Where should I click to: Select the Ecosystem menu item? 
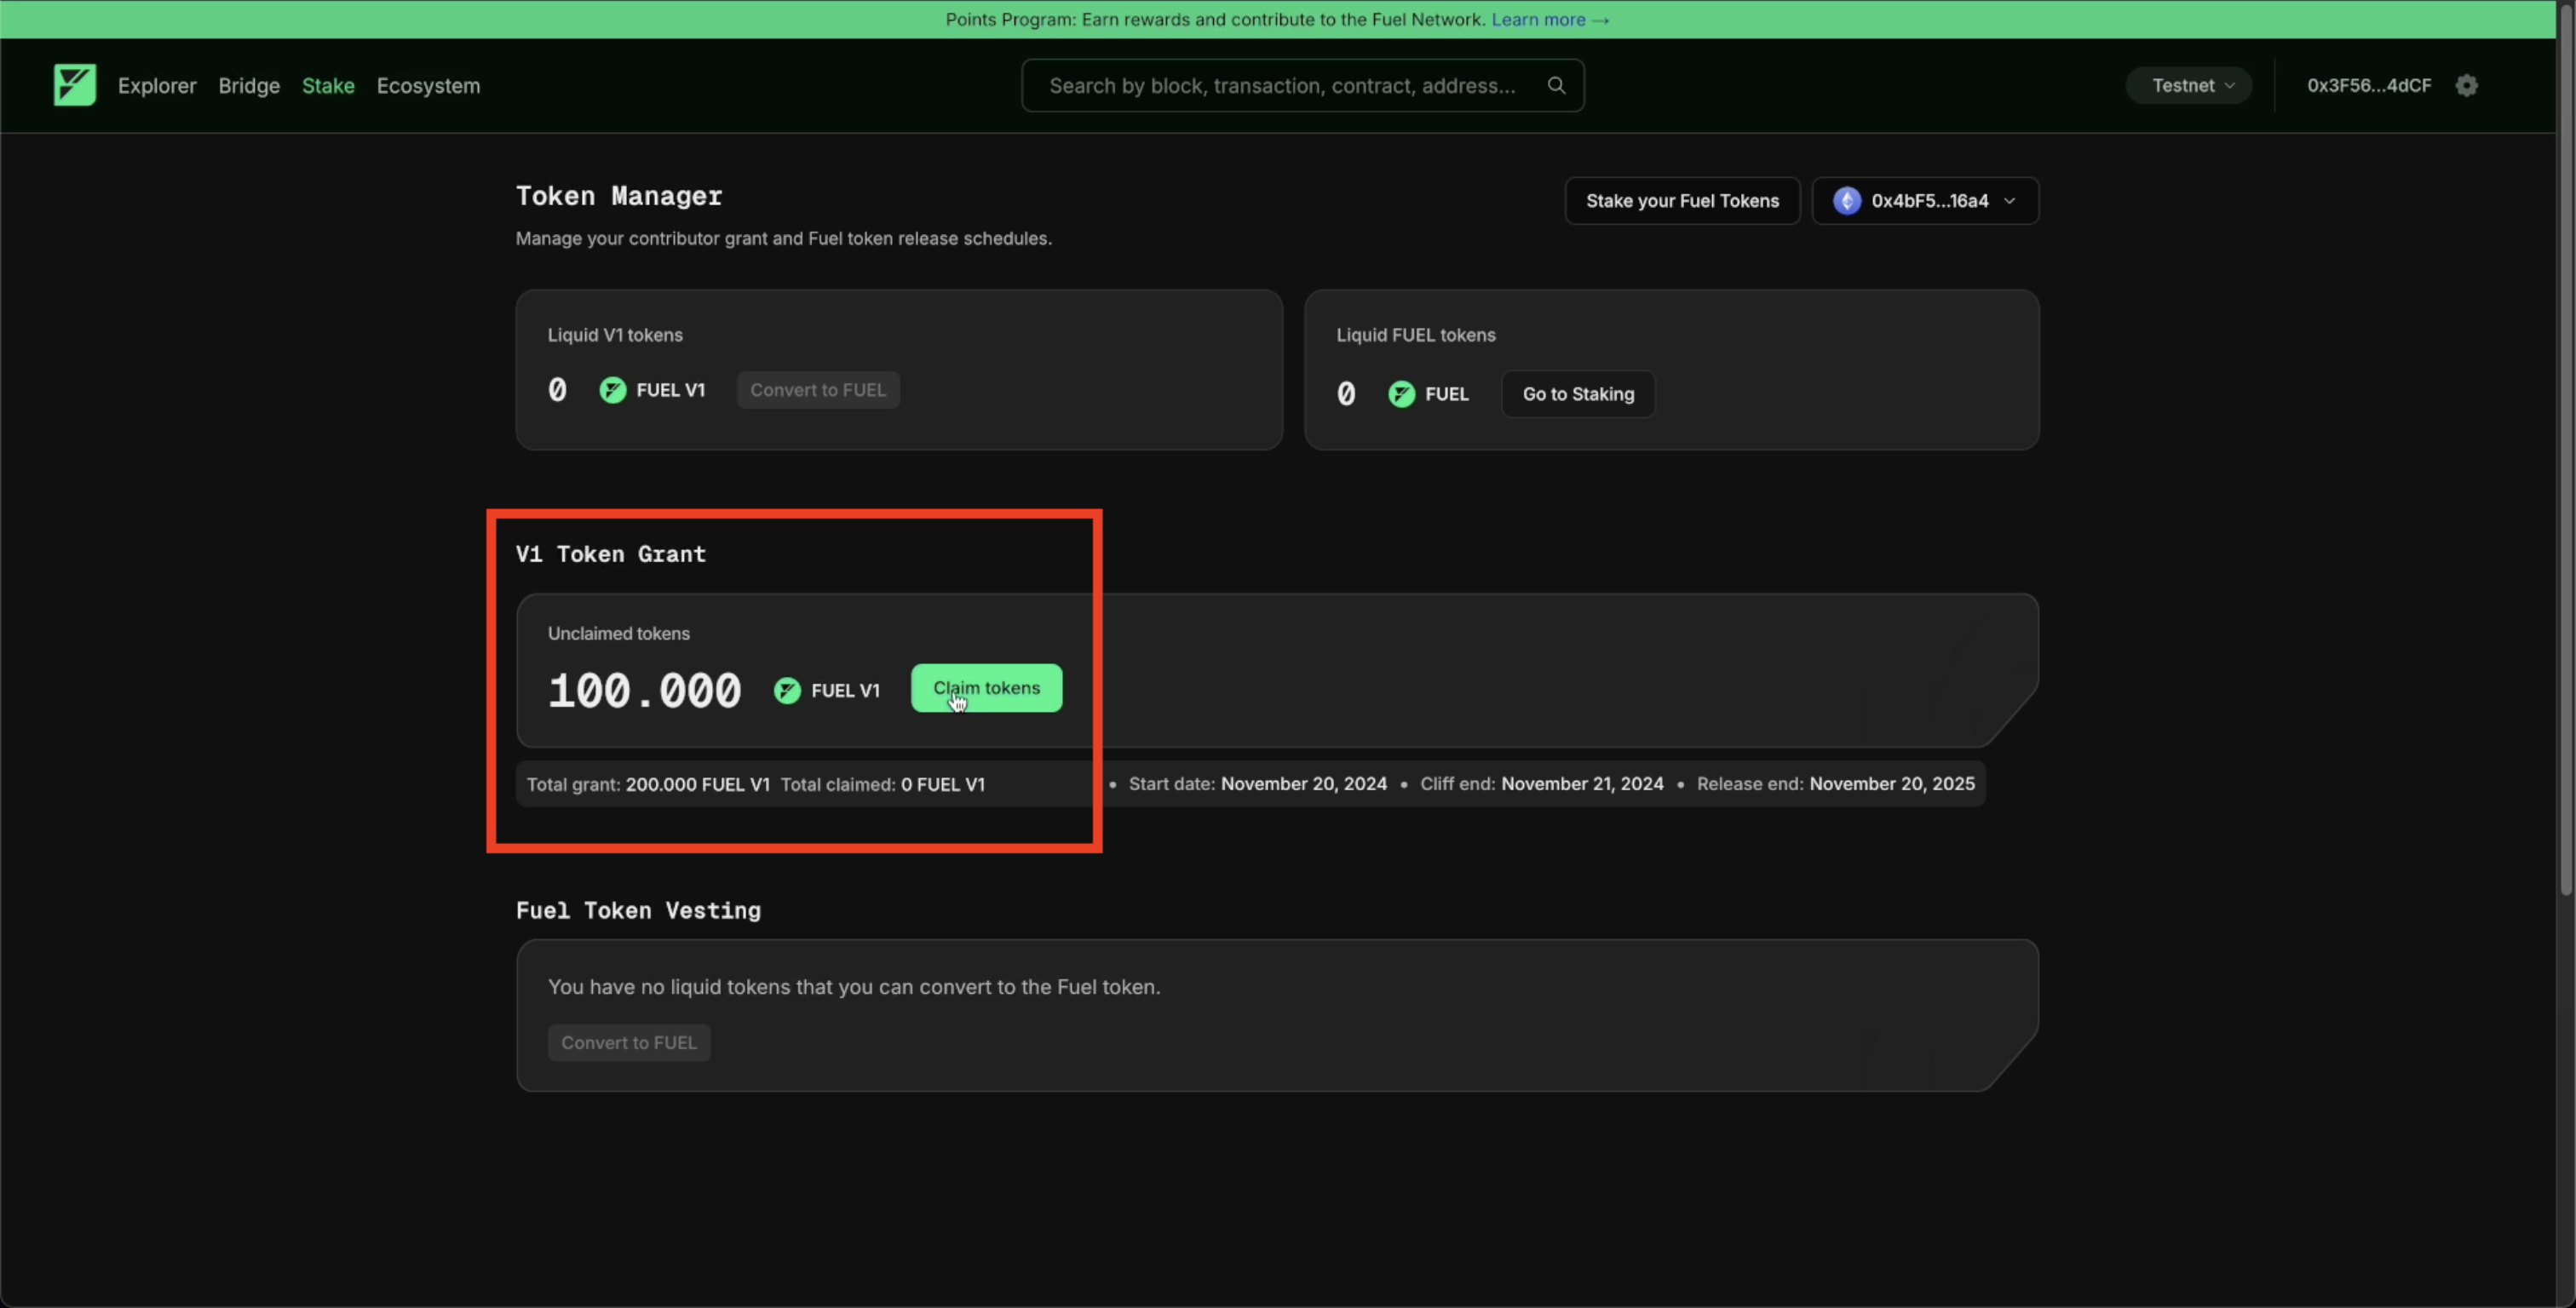(428, 86)
